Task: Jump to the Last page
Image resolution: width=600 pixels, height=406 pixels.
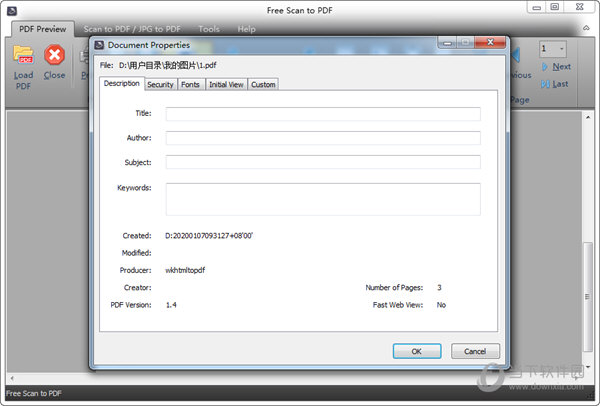Action: click(554, 84)
